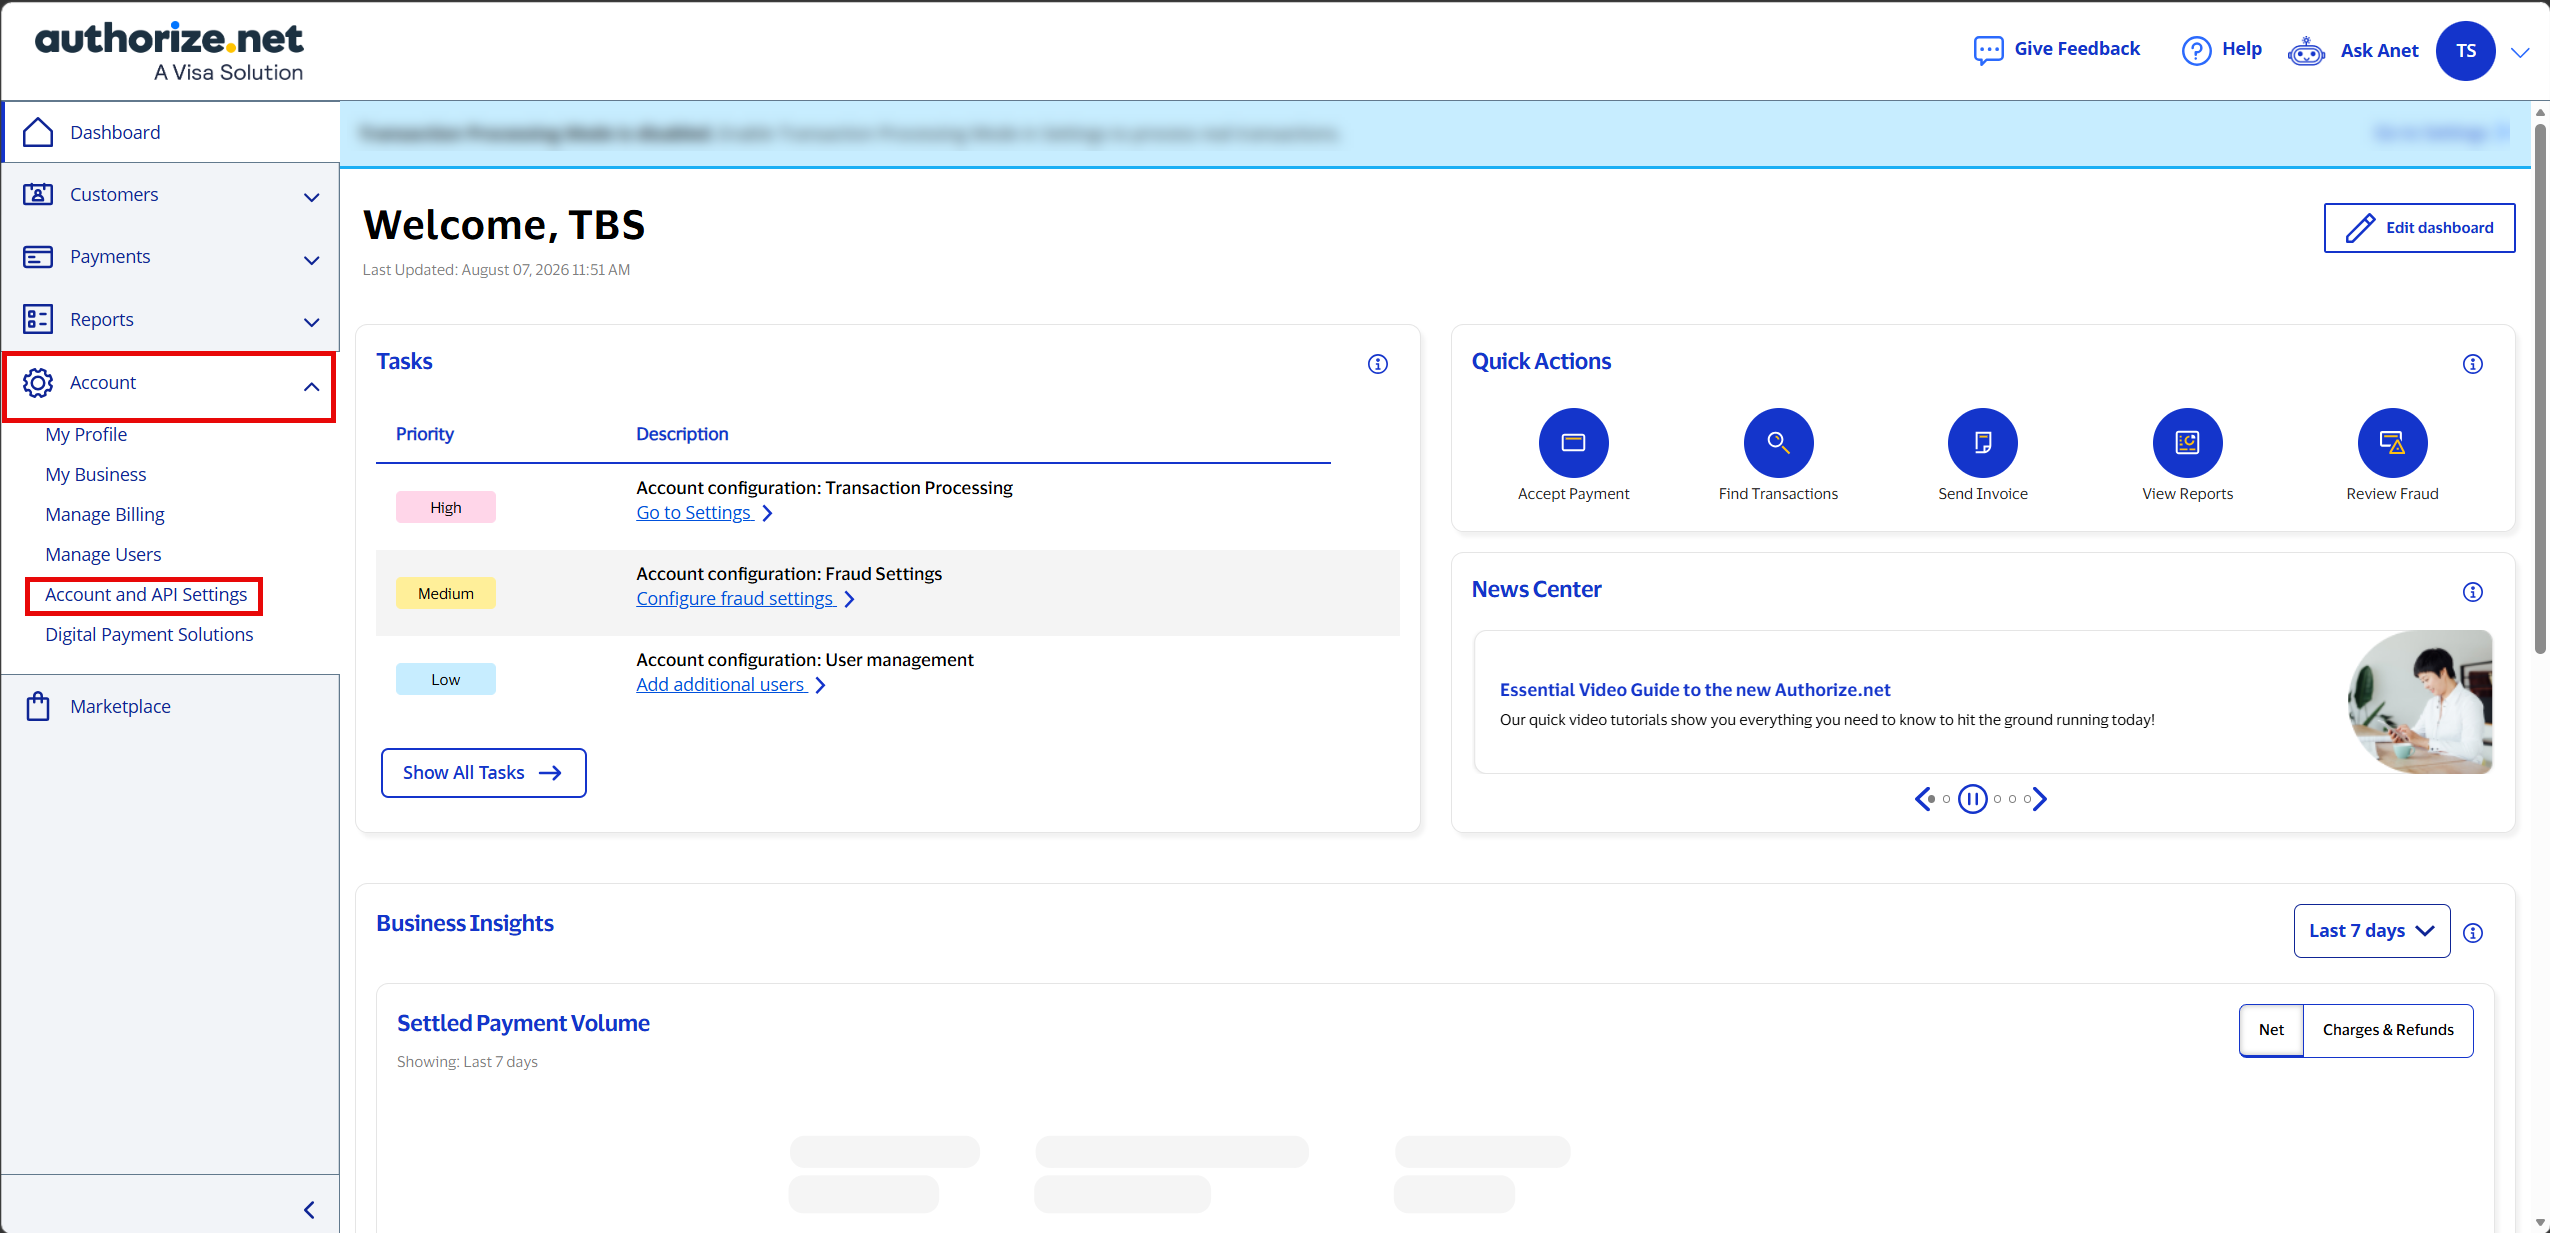Screen dimensions: 2550x1233
Task: Click the Customers sidebar icon
Action: 38,194
